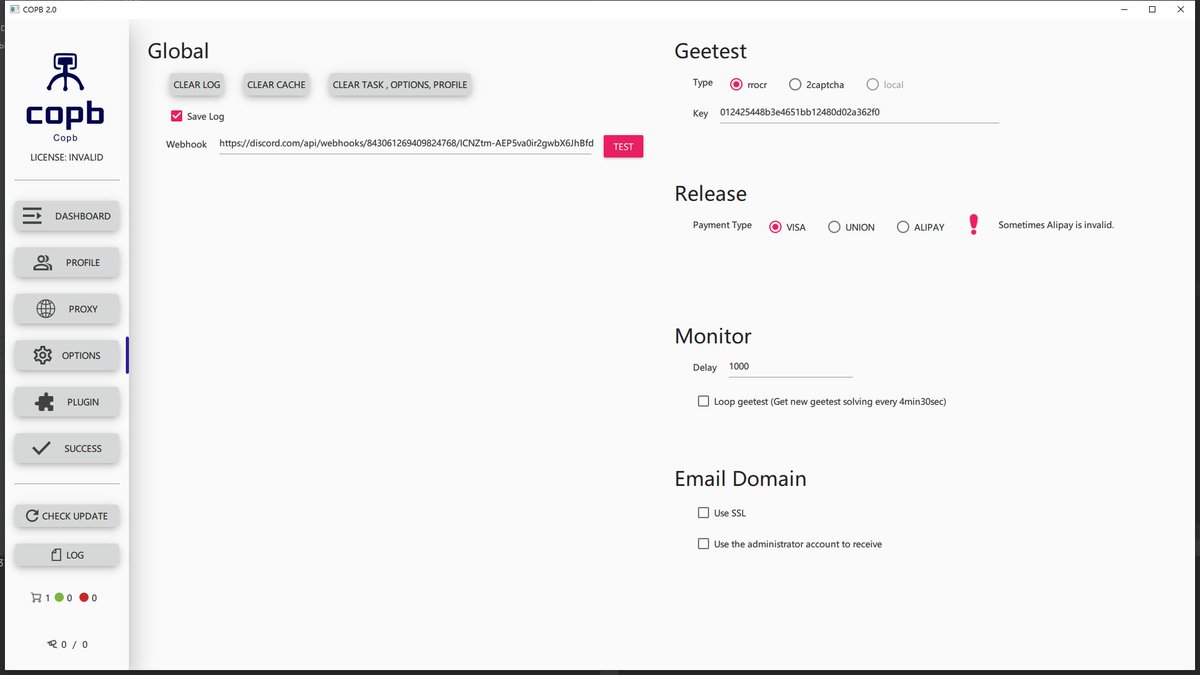Image resolution: width=1200 pixels, height=675 pixels.
Task: Click the green status dot
Action: (x=59, y=598)
